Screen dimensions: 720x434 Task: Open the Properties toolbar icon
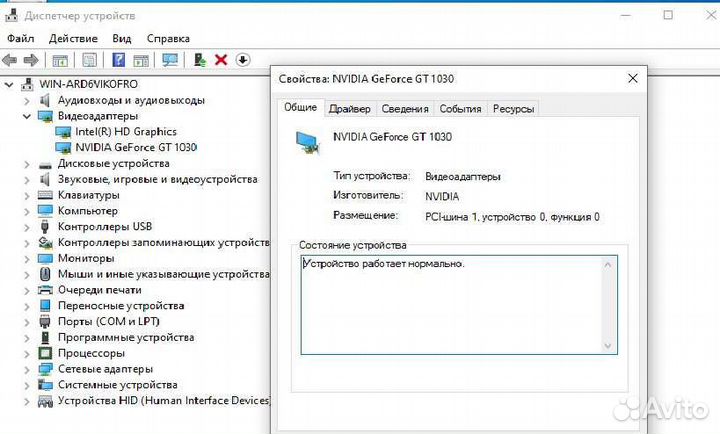(x=89, y=60)
